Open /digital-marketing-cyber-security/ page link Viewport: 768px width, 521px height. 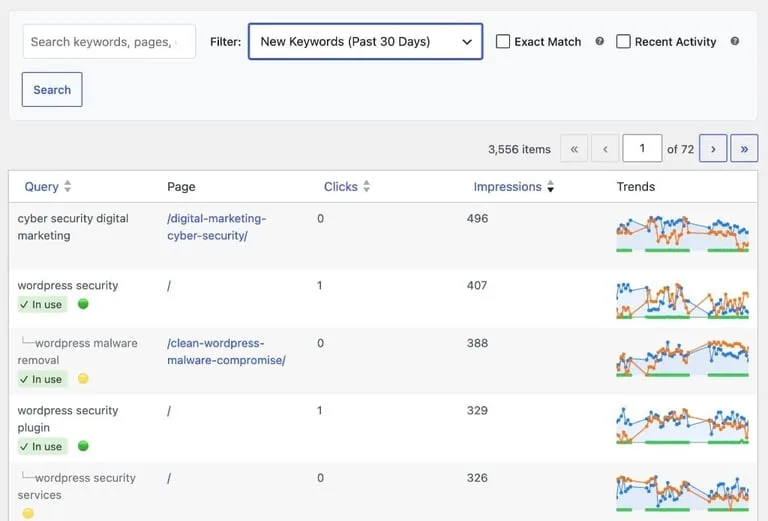[216, 227]
